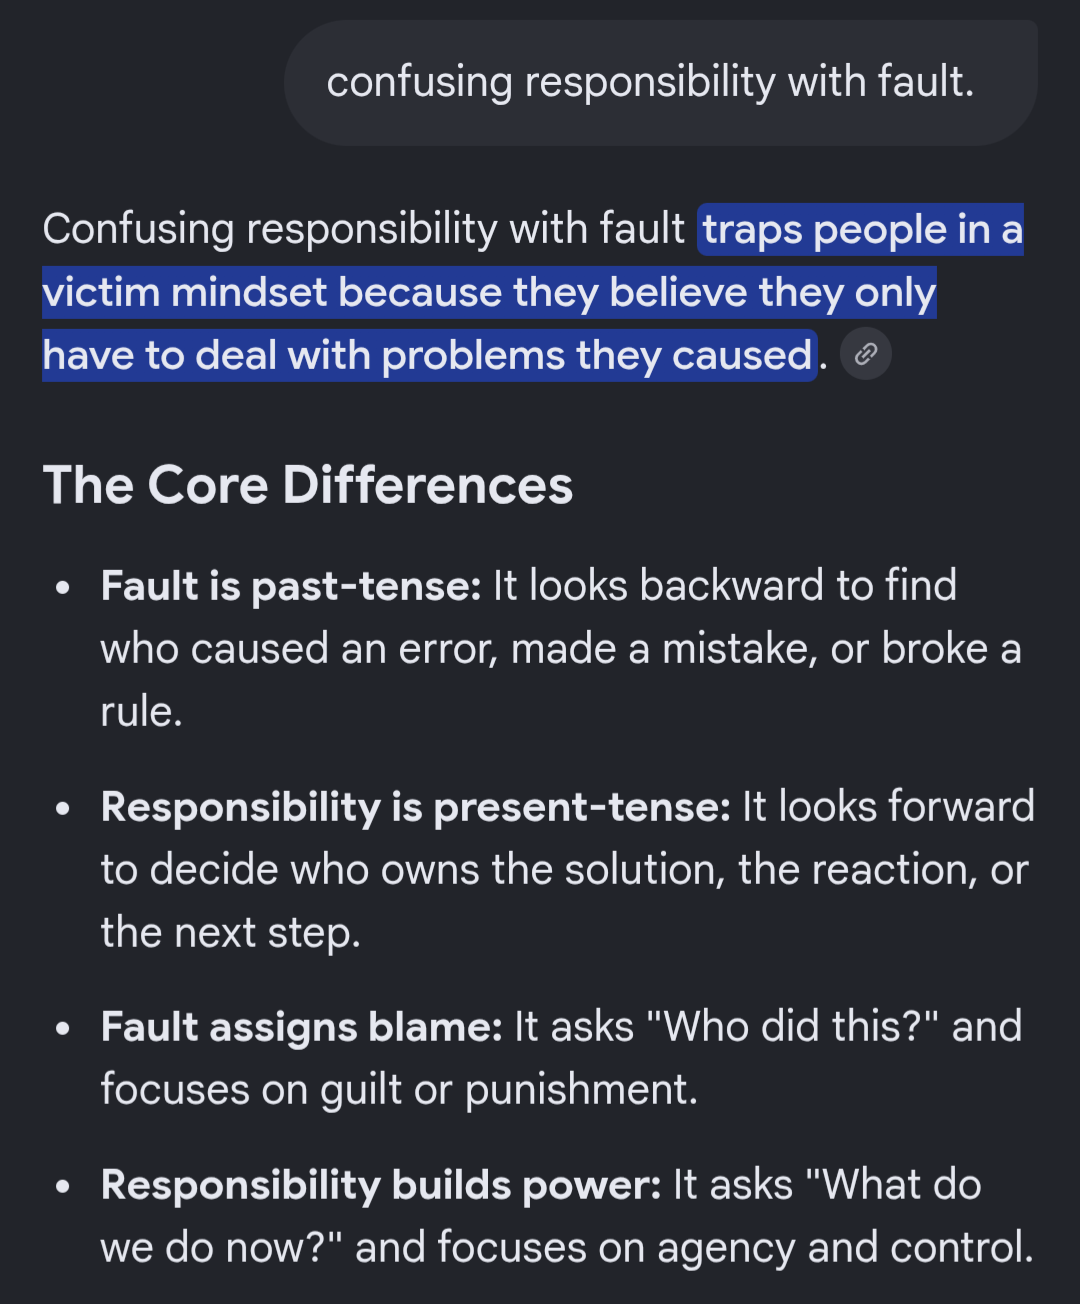Open the source link chain icon
Screen dimensions: 1080x1304
click(866, 354)
